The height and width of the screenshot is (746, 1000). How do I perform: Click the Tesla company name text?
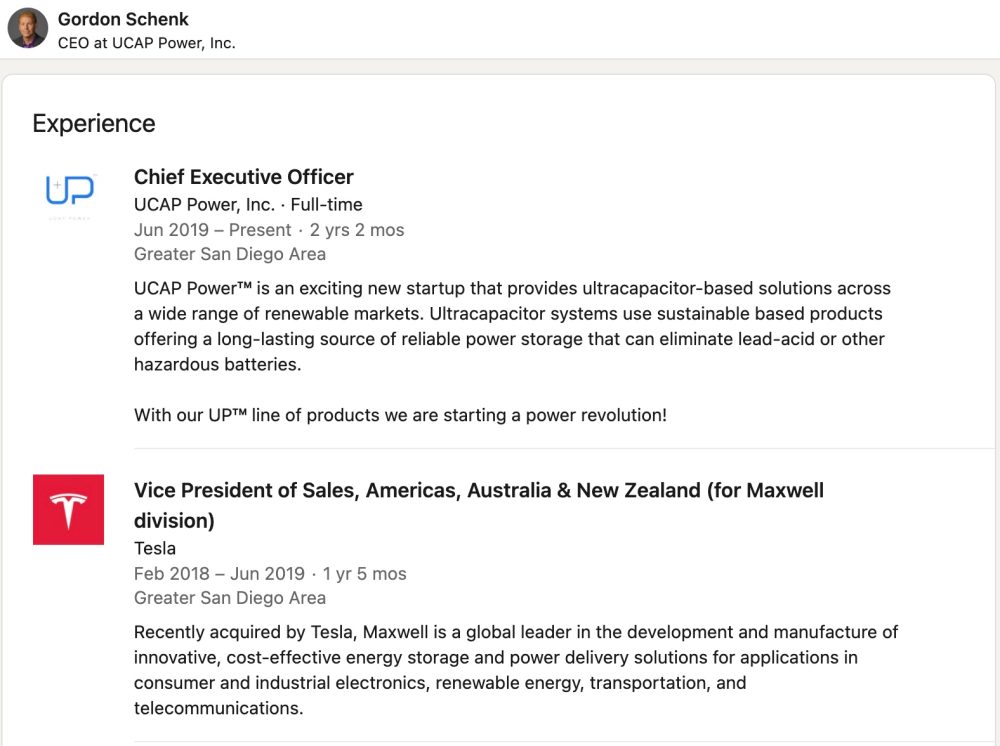click(x=155, y=548)
